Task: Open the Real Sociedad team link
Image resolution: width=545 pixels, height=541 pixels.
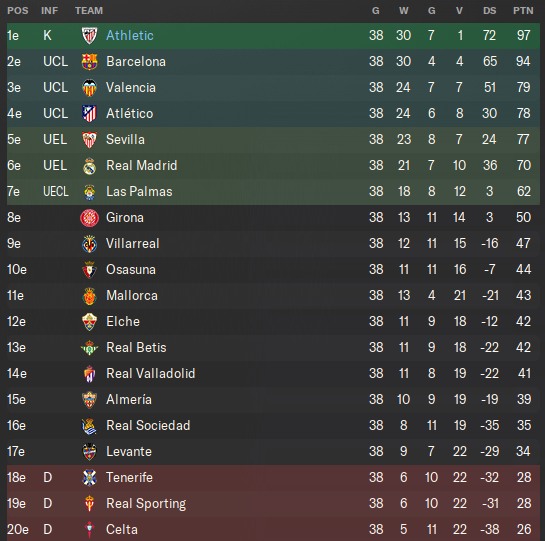Action: pos(148,426)
